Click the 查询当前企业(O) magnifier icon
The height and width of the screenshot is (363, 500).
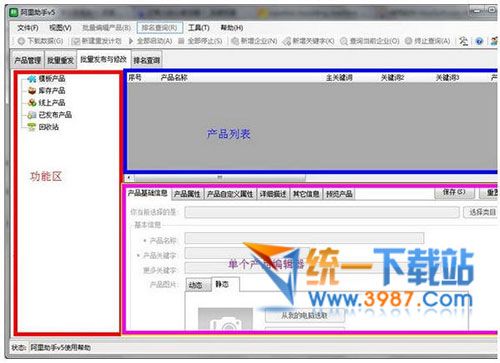coord(344,41)
